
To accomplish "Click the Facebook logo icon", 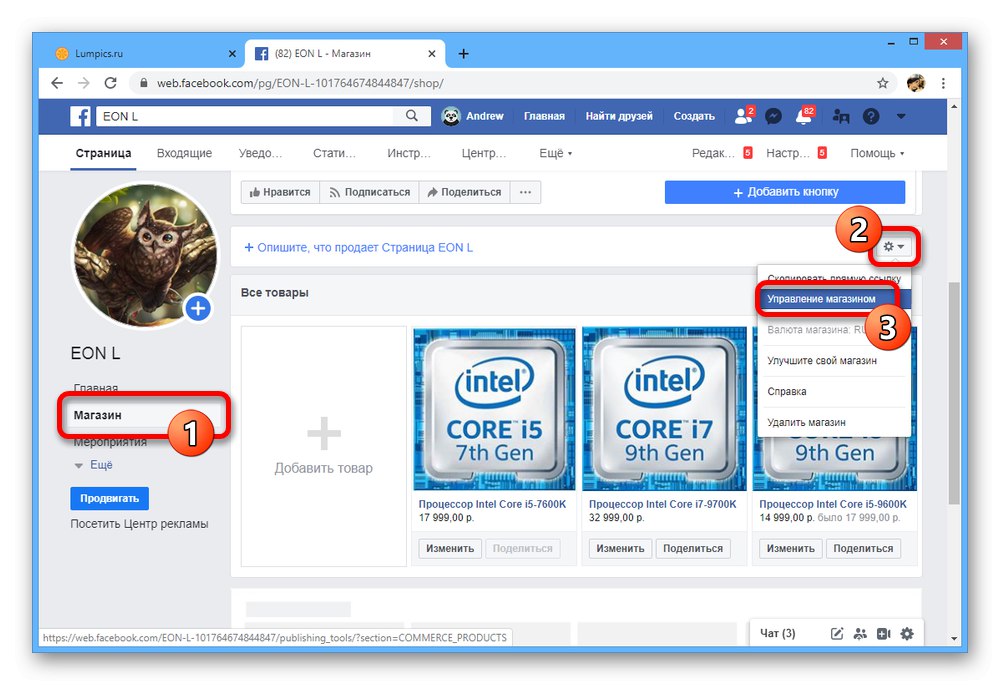I will point(80,116).
